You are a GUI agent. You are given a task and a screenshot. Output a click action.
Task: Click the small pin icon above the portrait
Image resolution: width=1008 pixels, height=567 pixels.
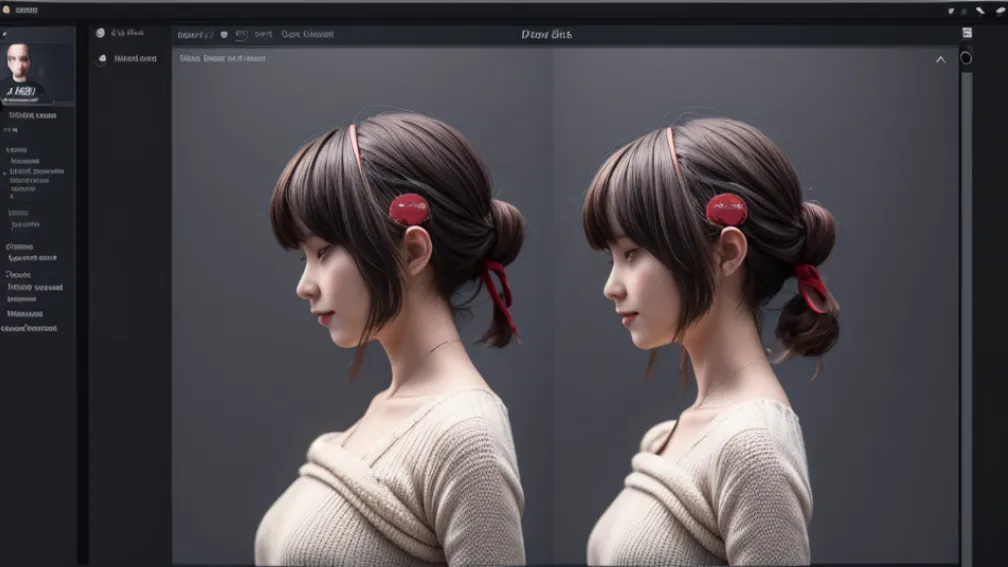4,33
